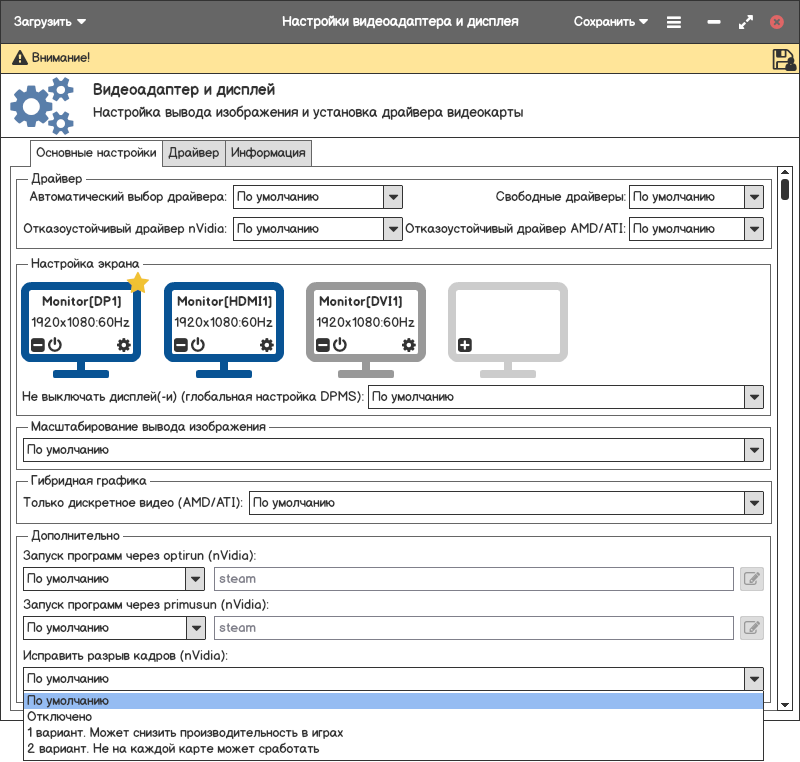Switch to the Драйвер tab

(193, 153)
